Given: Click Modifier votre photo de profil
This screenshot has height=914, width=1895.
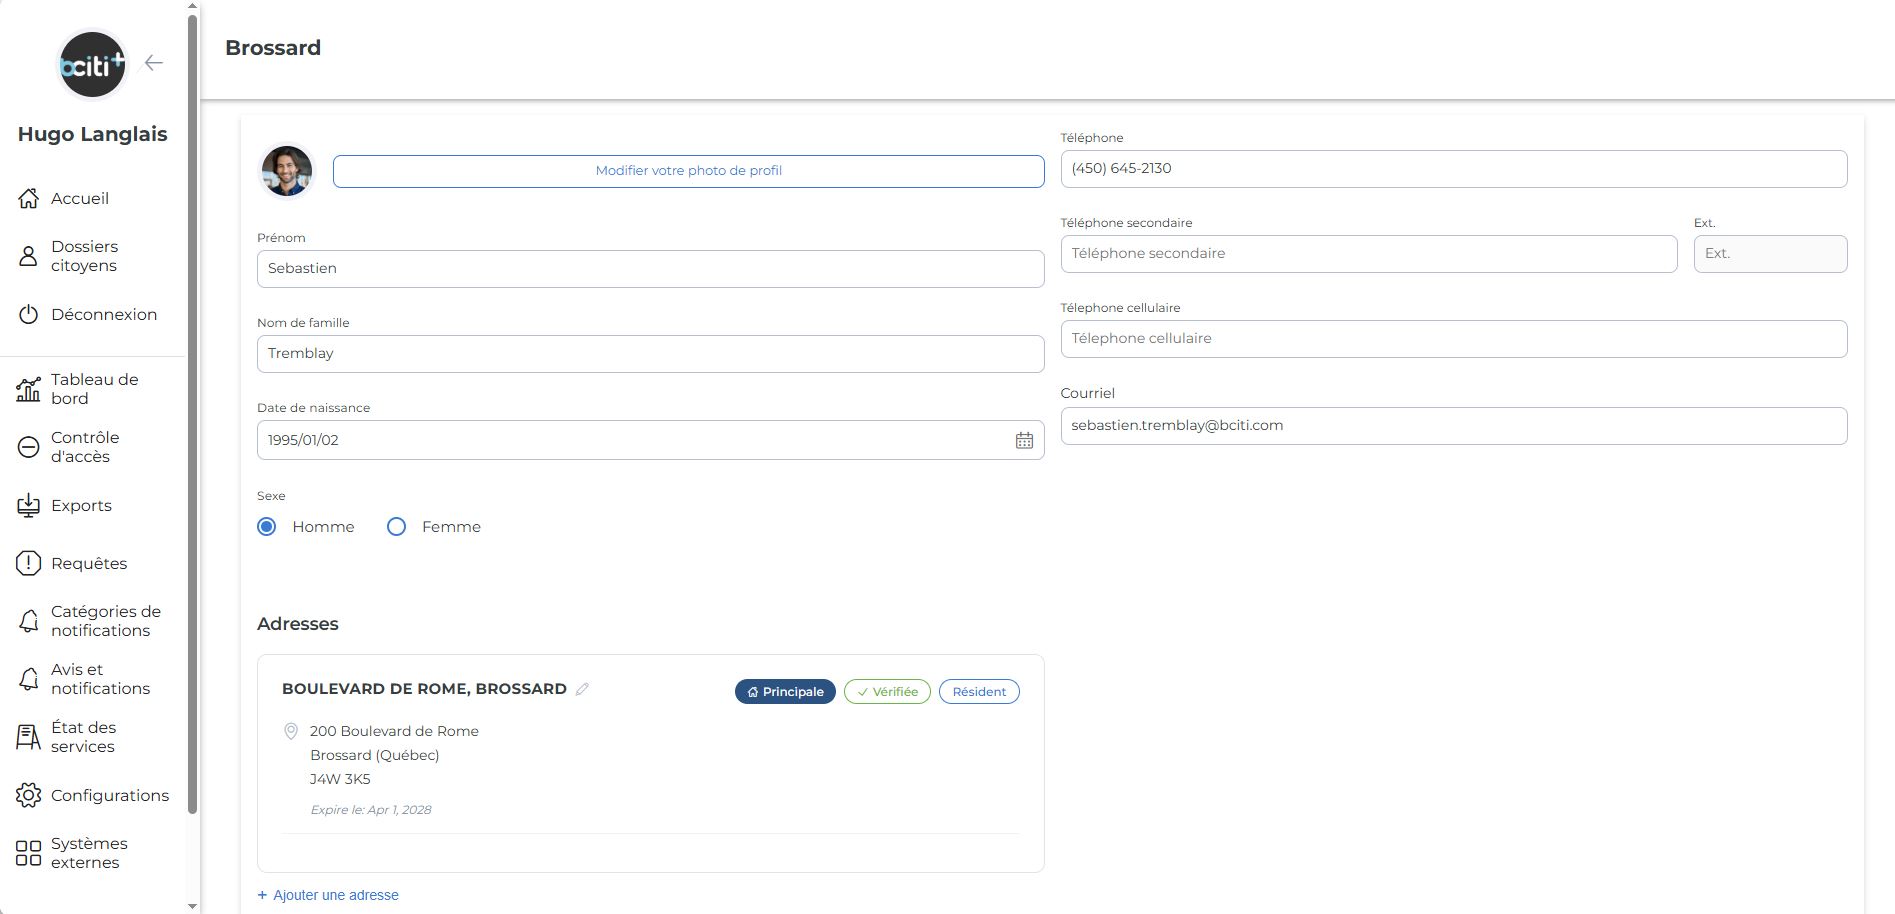Looking at the screenshot, I should pyautogui.click(x=688, y=171).
